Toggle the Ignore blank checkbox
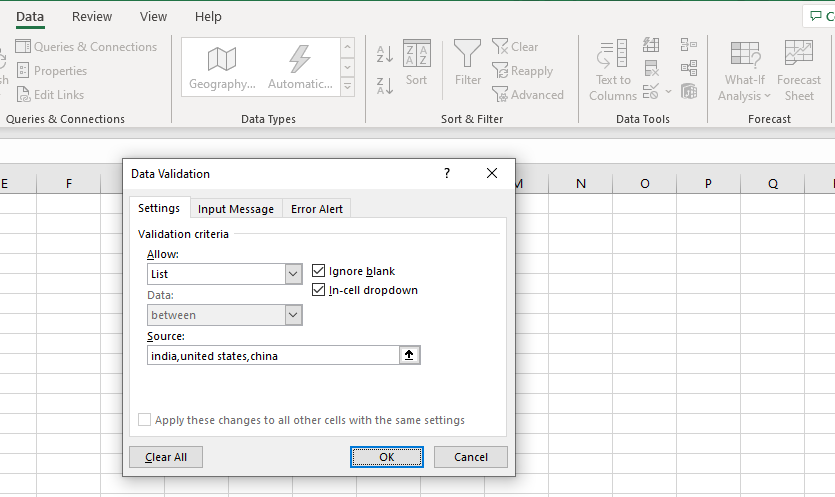 pos(318,271)
